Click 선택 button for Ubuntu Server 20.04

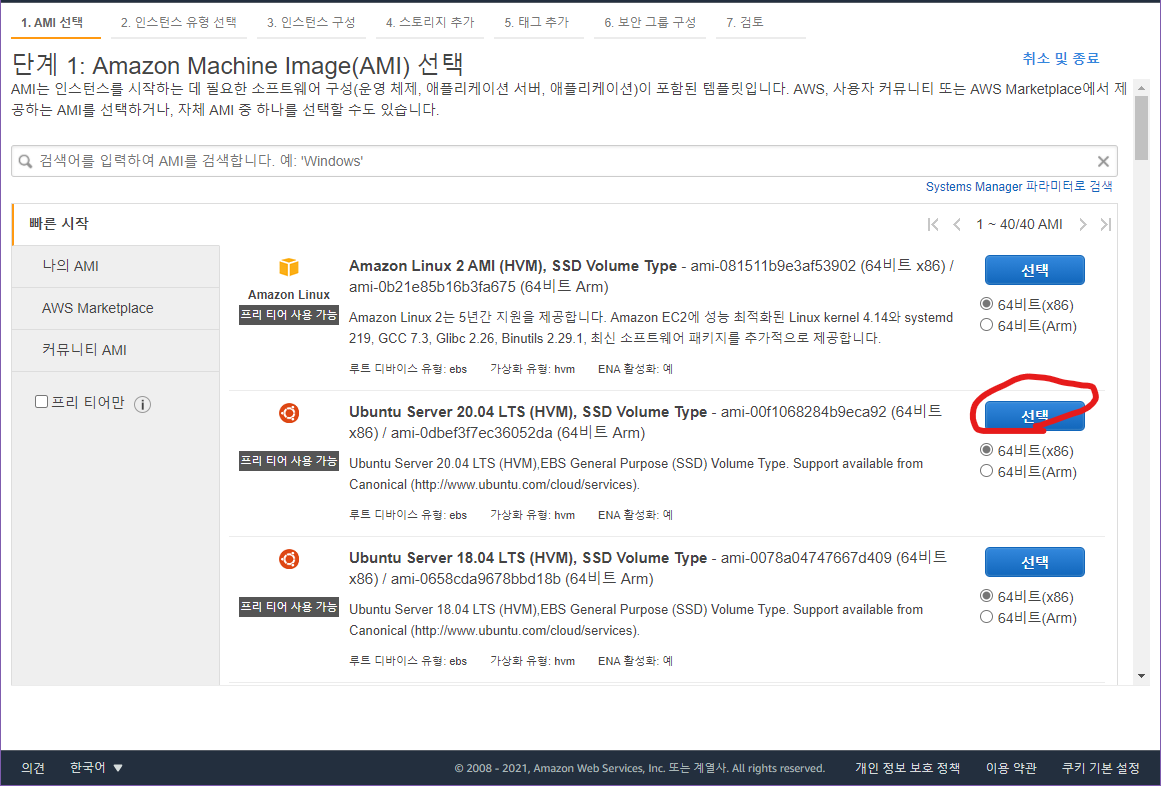1034,416
